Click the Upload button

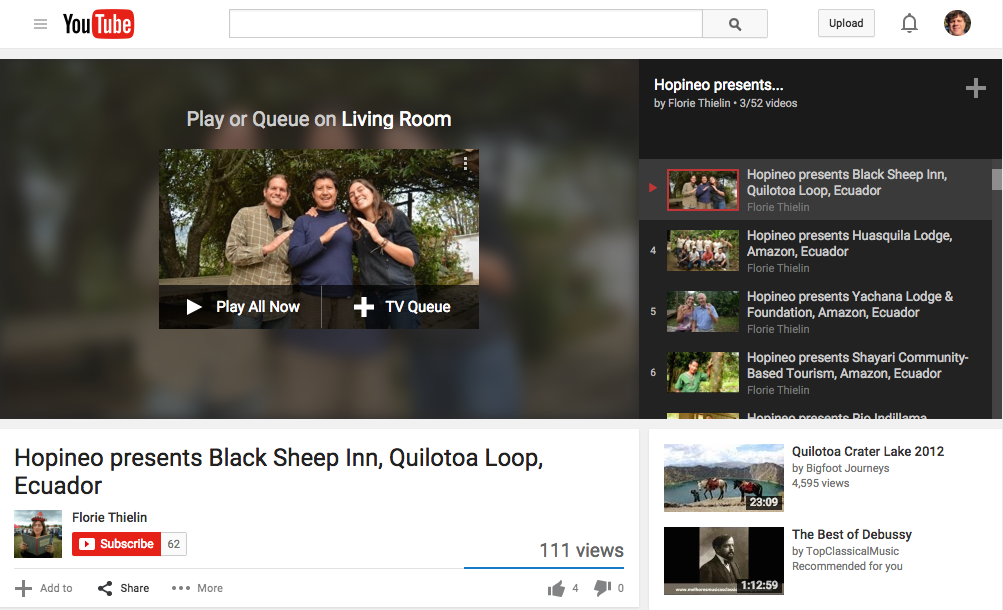pyautogui.click(x=846, y=23)
